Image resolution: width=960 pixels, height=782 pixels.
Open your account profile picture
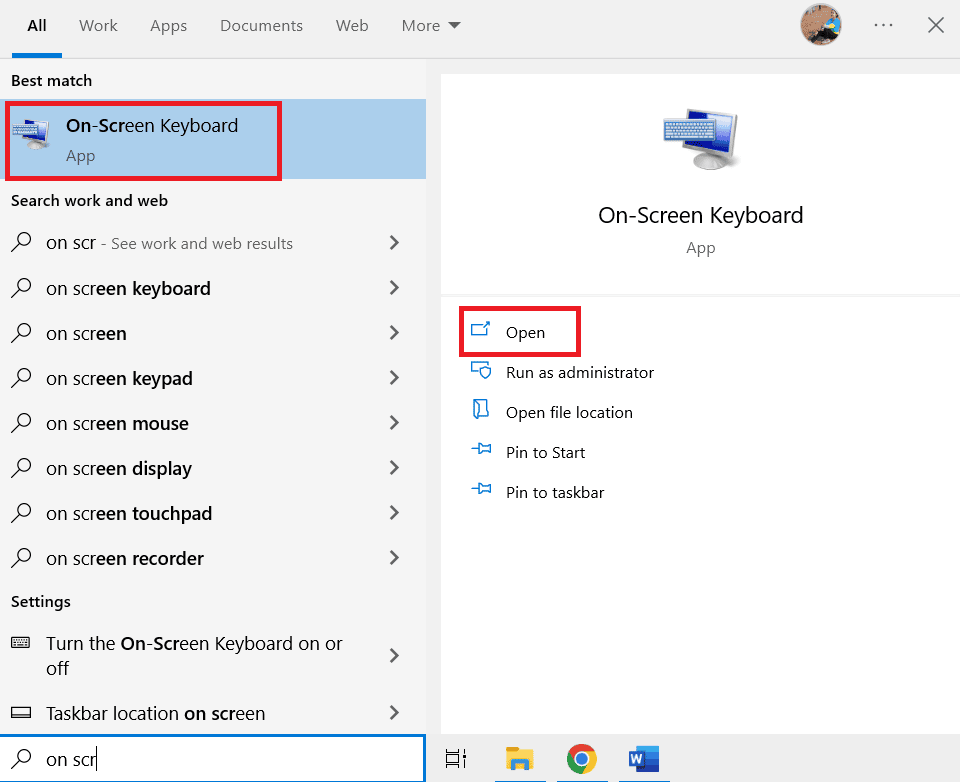[x=821, y=25]
